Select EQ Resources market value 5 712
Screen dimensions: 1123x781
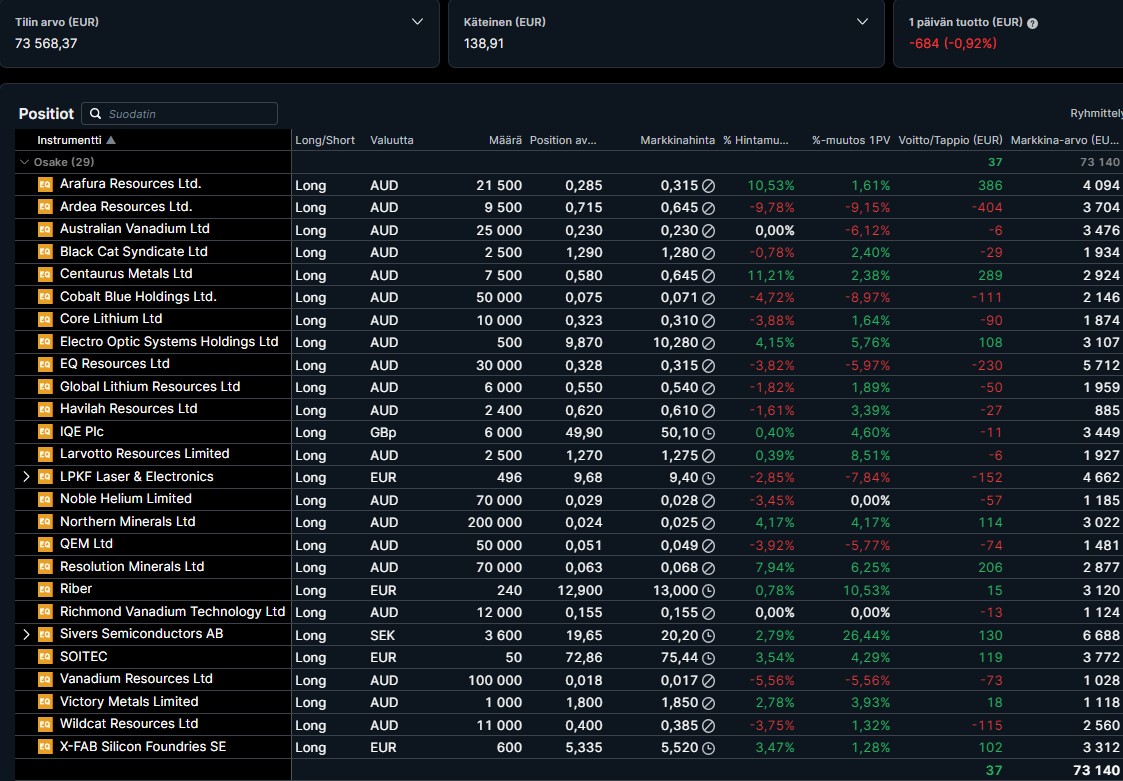pos(1101,365)
